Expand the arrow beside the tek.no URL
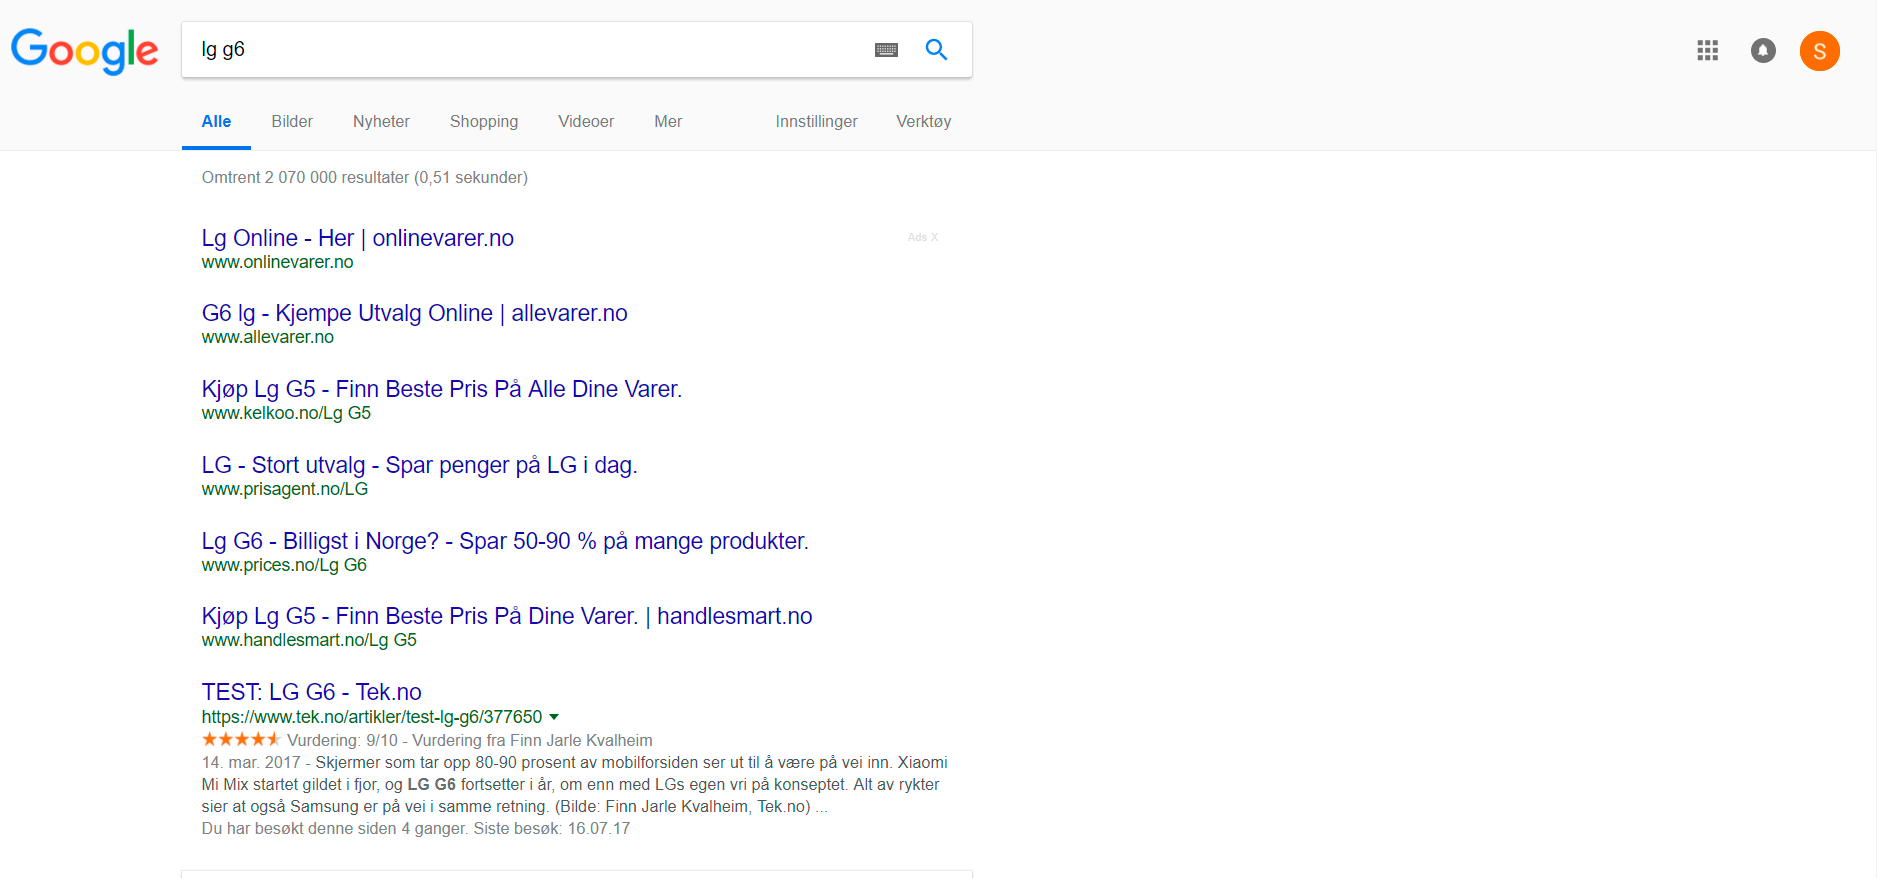The width and height of the screenshot is (1877, 878). 554,717
